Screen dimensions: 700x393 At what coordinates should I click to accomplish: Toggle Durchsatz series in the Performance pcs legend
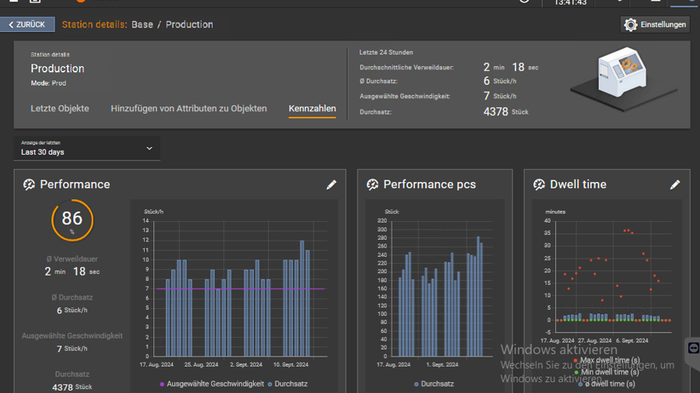[434, 384]
